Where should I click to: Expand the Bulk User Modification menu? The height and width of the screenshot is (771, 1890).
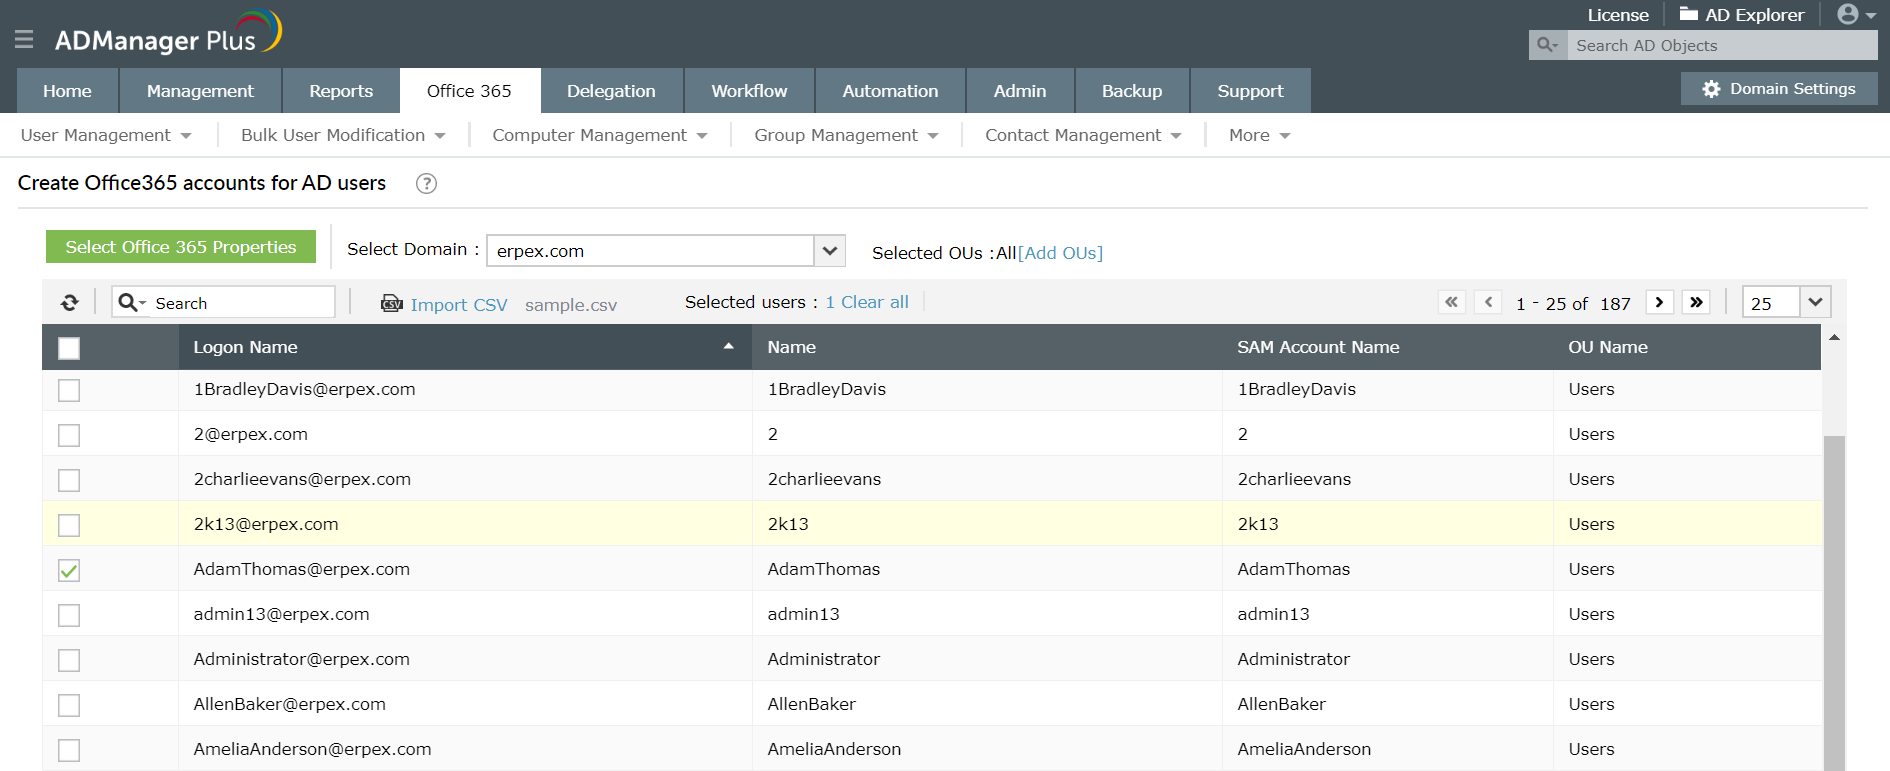(x=343, y=135)
